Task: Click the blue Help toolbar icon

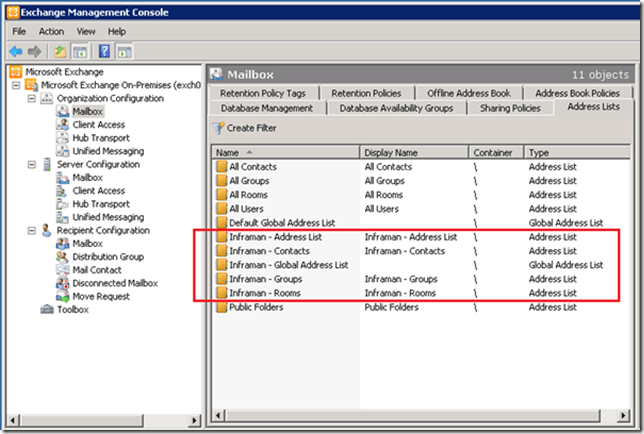Action: (104, 51)
